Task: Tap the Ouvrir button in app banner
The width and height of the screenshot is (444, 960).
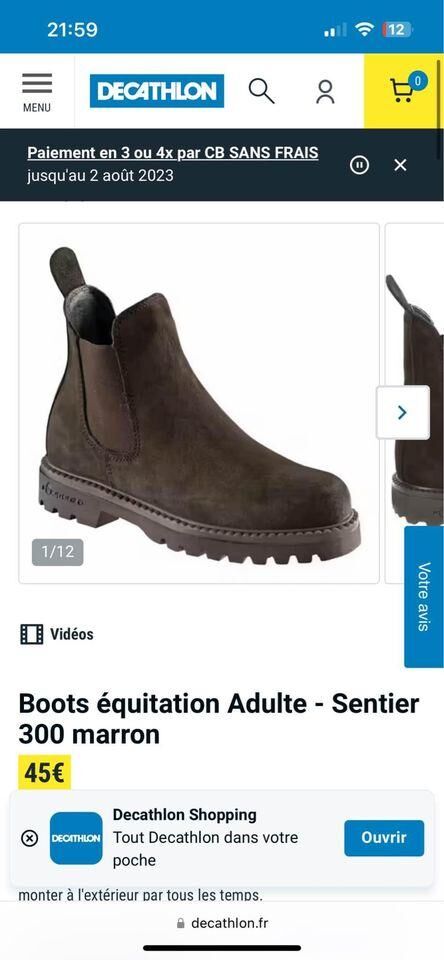Action: (384, 838)
